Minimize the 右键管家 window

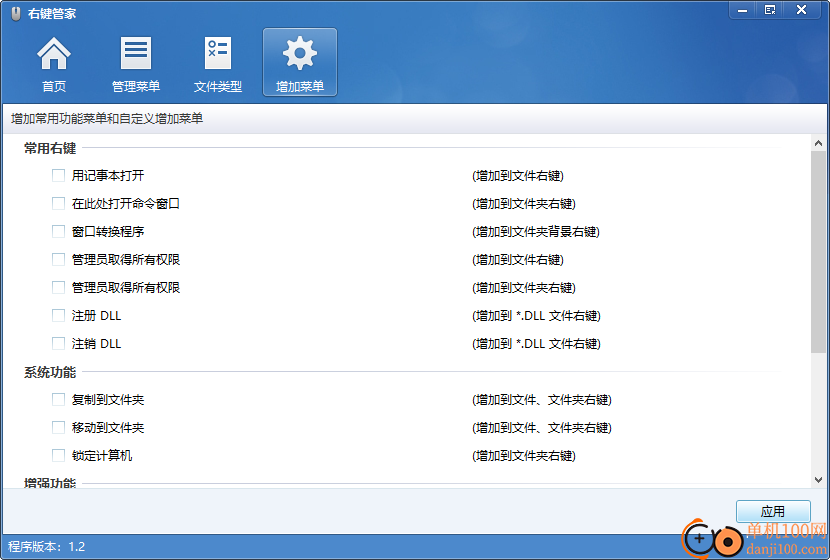click(x=743, y=10)
